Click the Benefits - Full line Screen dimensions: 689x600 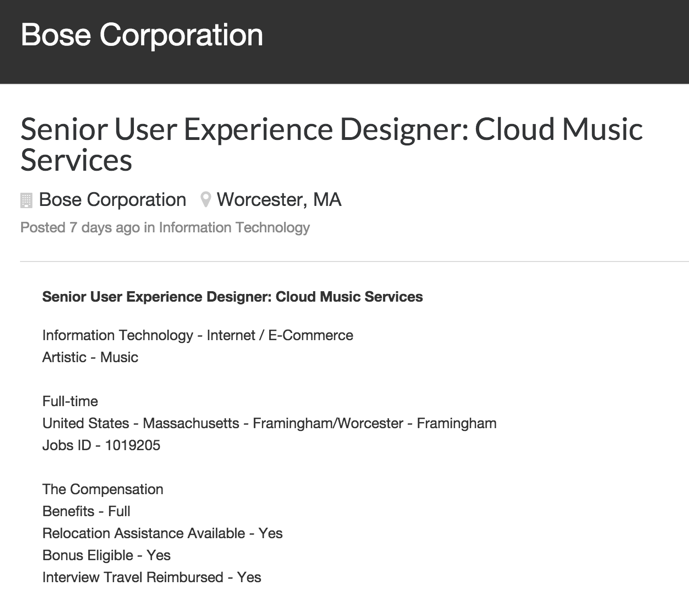click(x=86, y=511)
